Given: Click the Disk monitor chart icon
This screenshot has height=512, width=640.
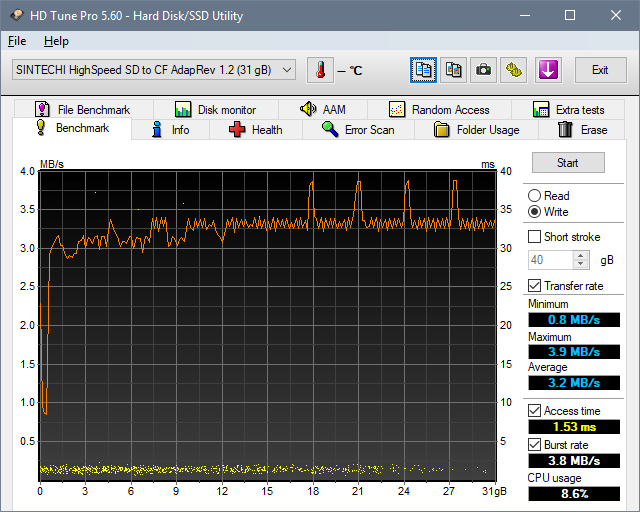Looking at the screenshot, I should 183,109.
